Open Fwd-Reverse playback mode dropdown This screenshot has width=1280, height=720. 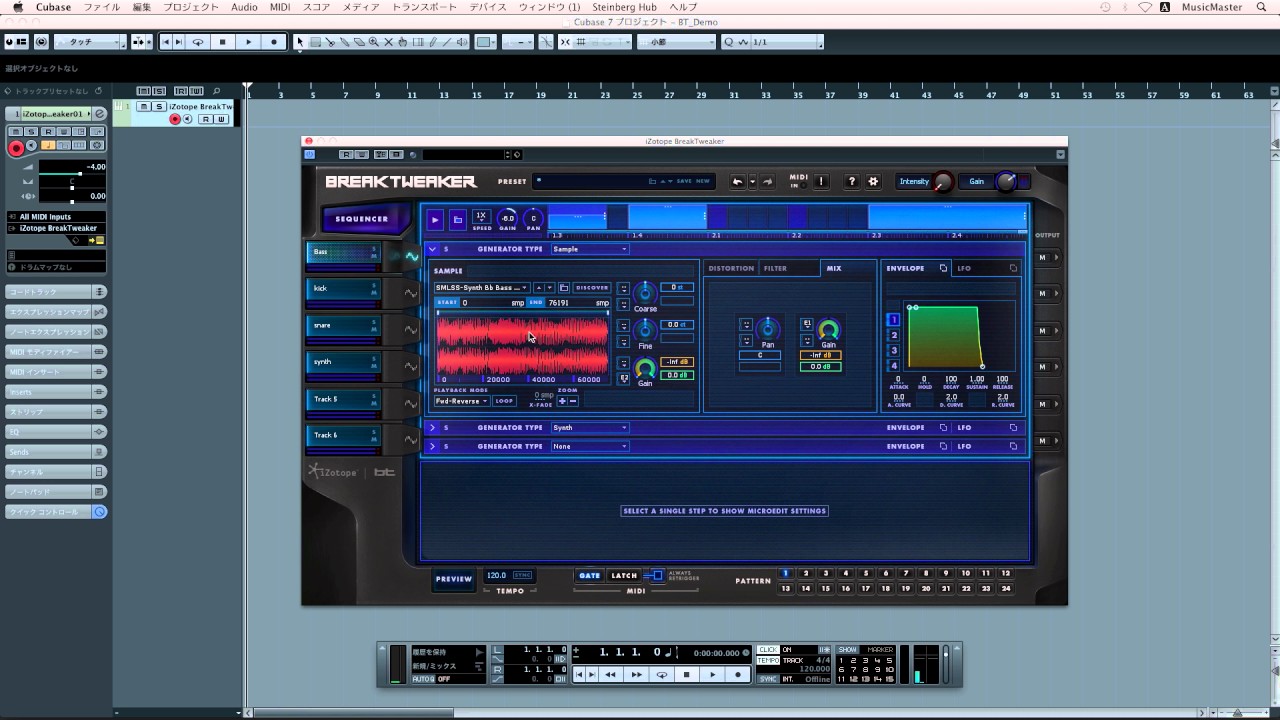[461, 401]
